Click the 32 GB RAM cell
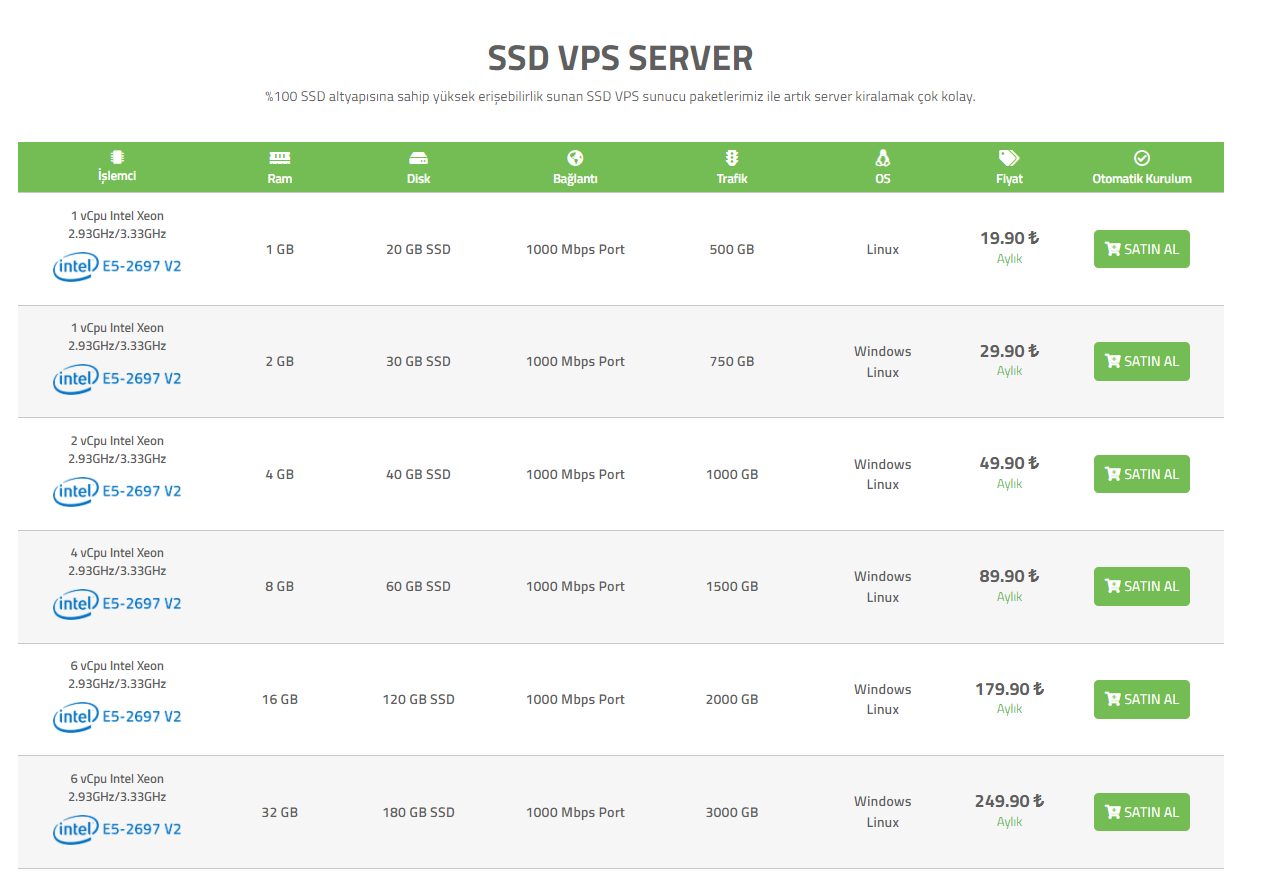 coord(280,812)
